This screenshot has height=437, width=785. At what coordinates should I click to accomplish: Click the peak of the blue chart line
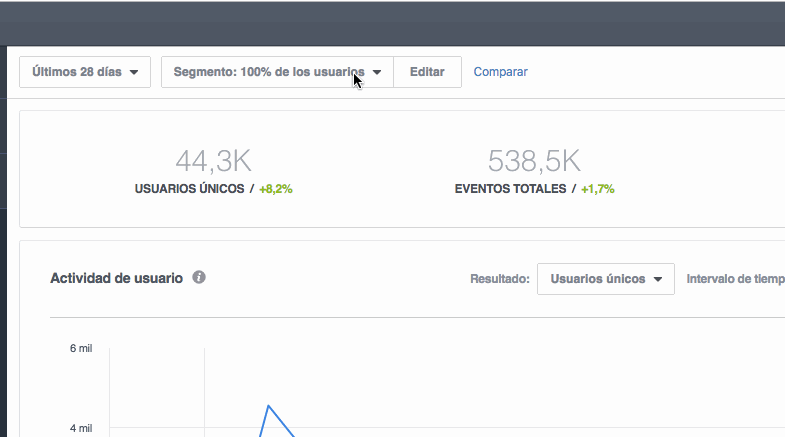268,406
